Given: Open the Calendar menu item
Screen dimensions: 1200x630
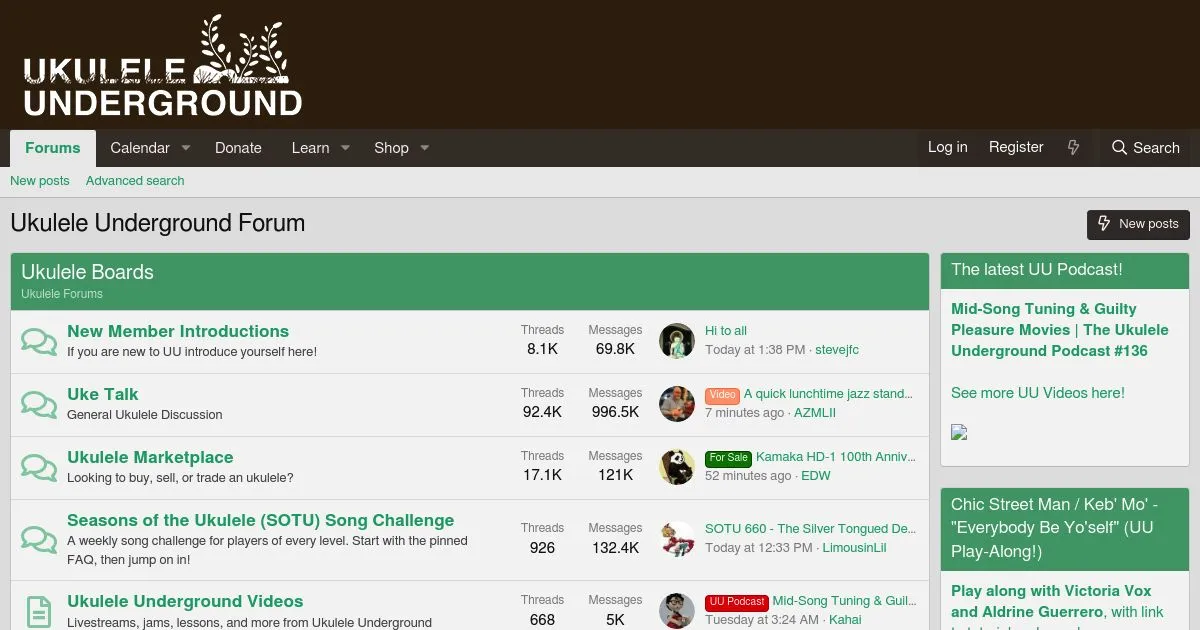Looking at the screenshot, I should (x=140, y=148).
